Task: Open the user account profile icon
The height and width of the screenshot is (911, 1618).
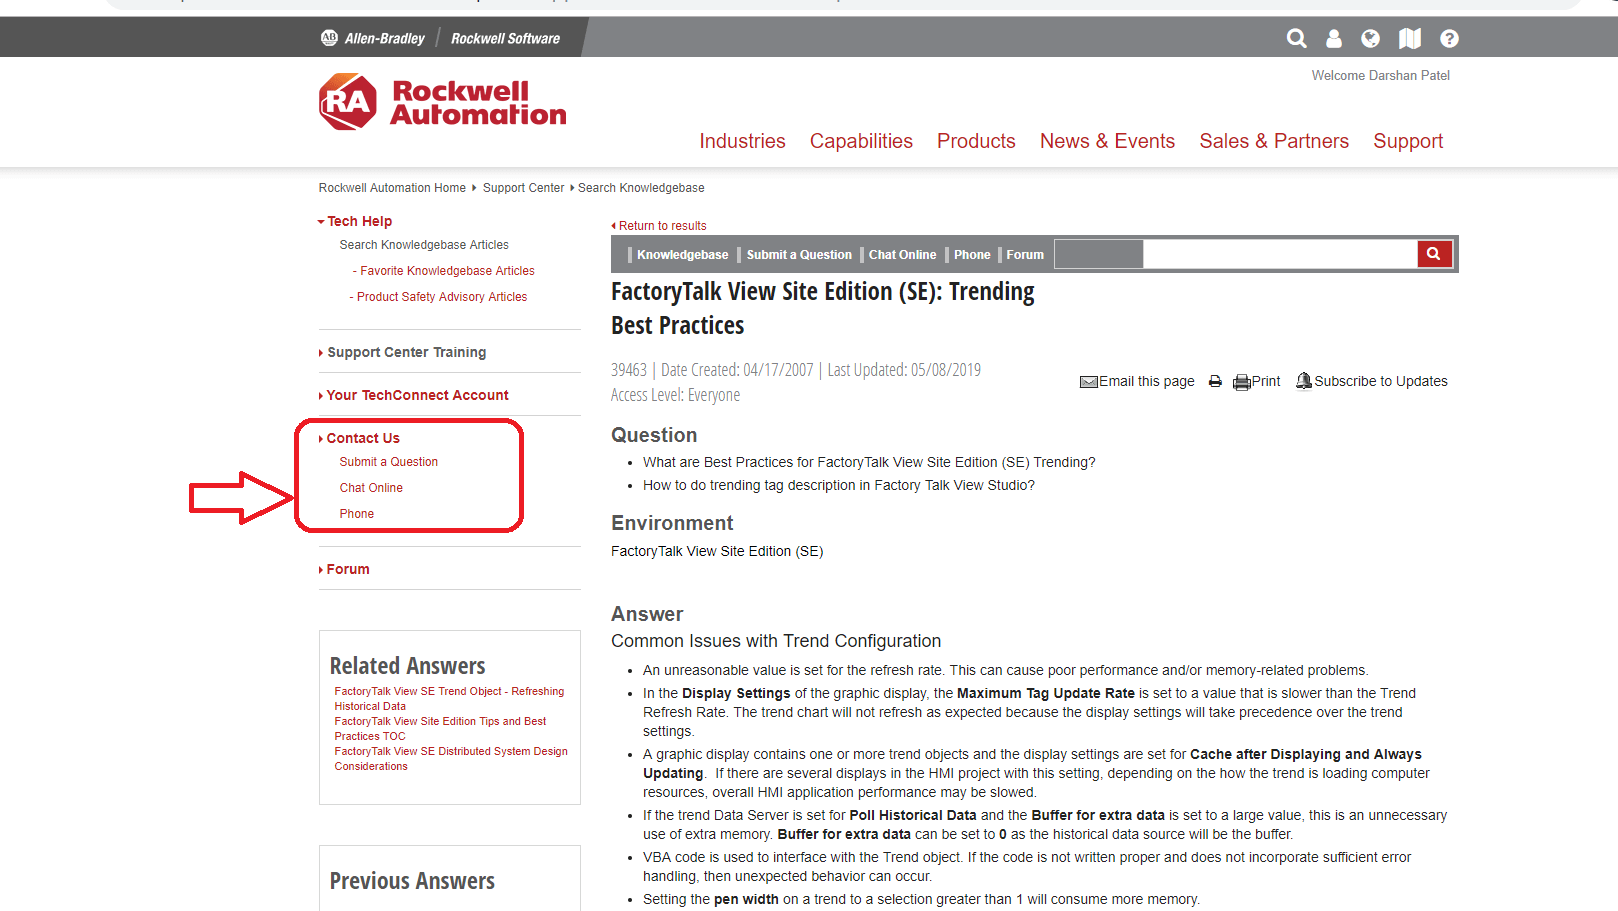Action: [x=1333, y=38]
